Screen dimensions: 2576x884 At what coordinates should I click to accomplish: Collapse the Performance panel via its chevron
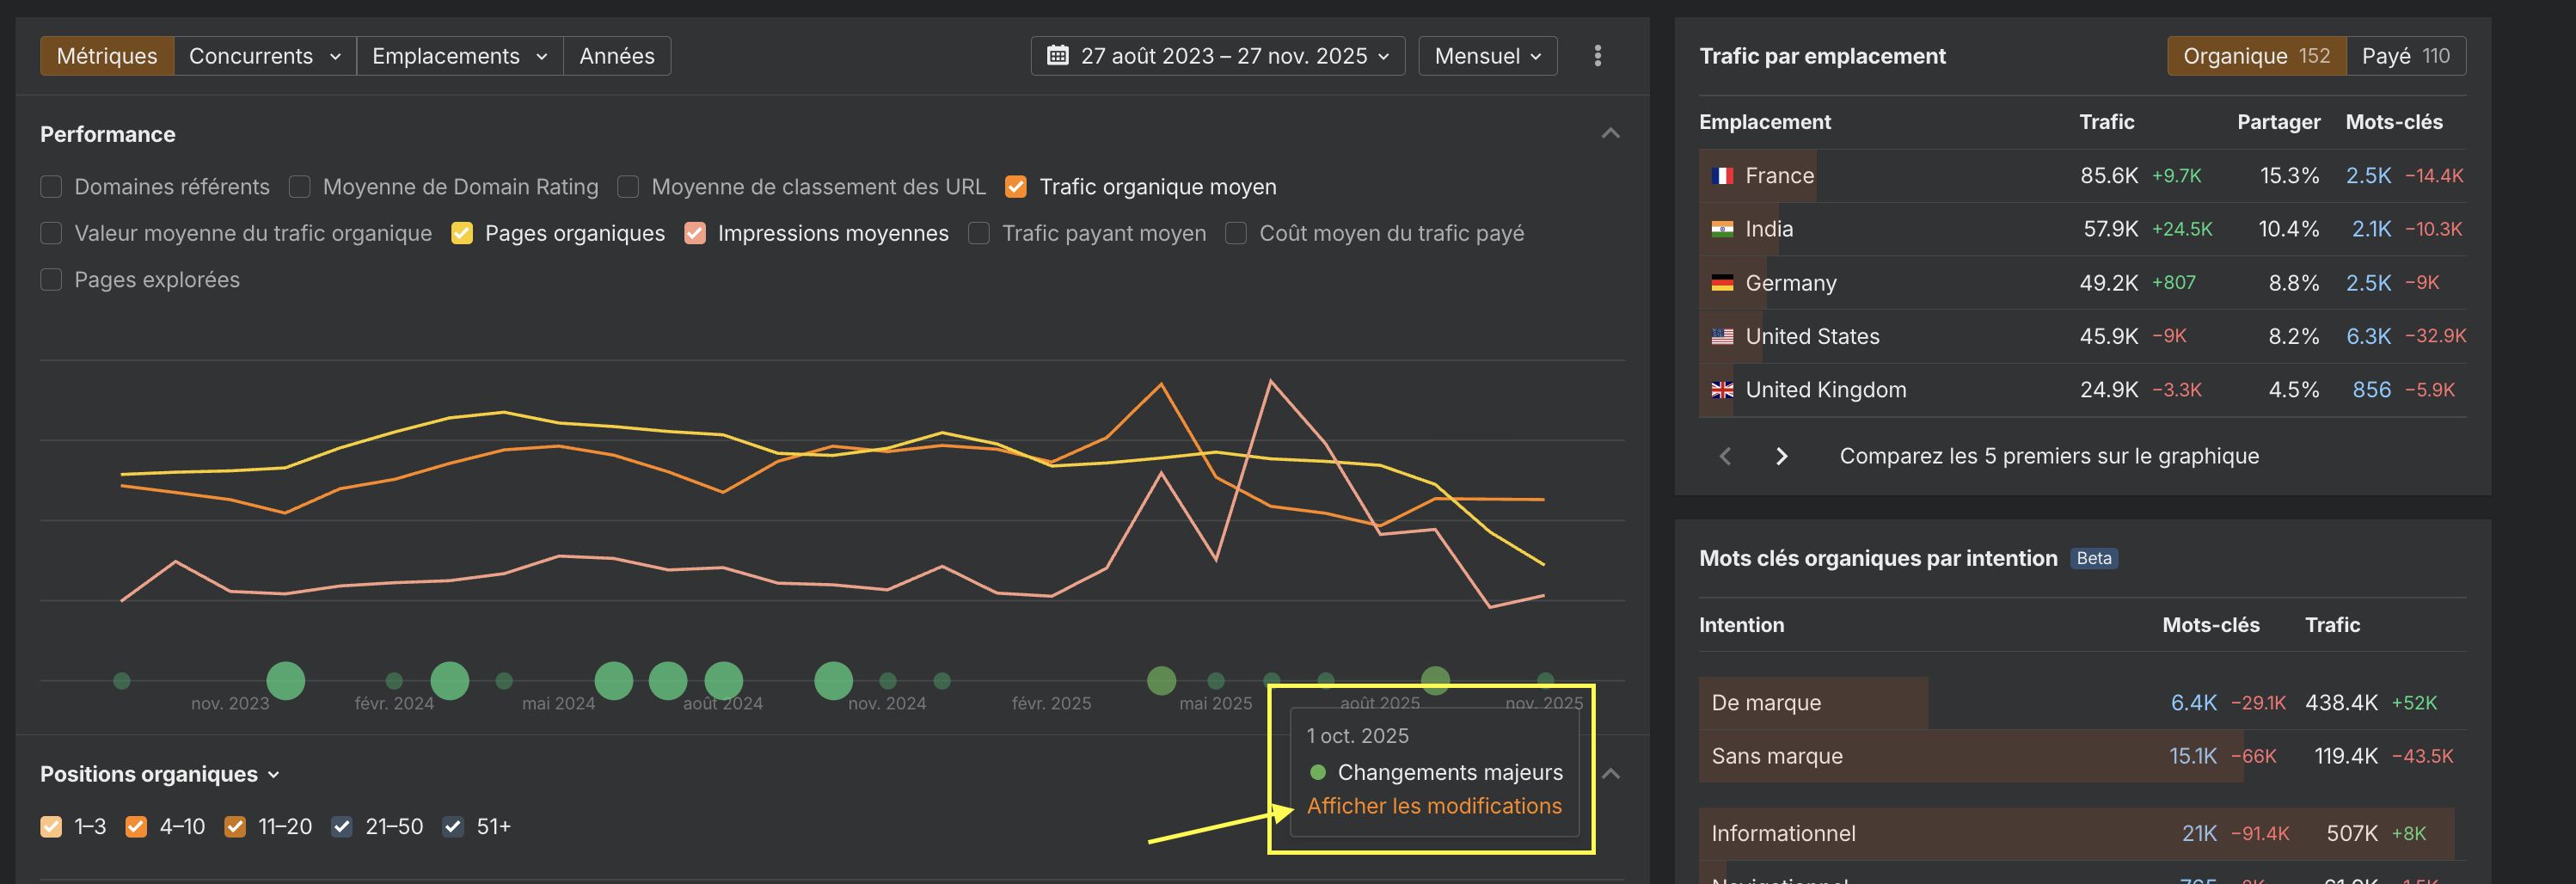[x=1610, y=132]
